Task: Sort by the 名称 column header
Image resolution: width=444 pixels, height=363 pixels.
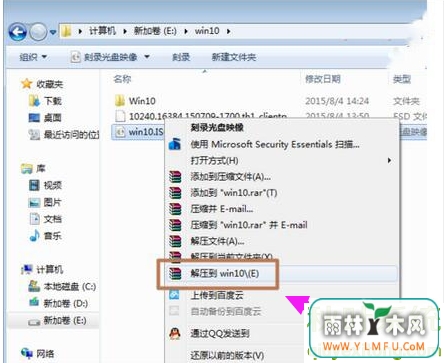Action: (x=122, y=79)
